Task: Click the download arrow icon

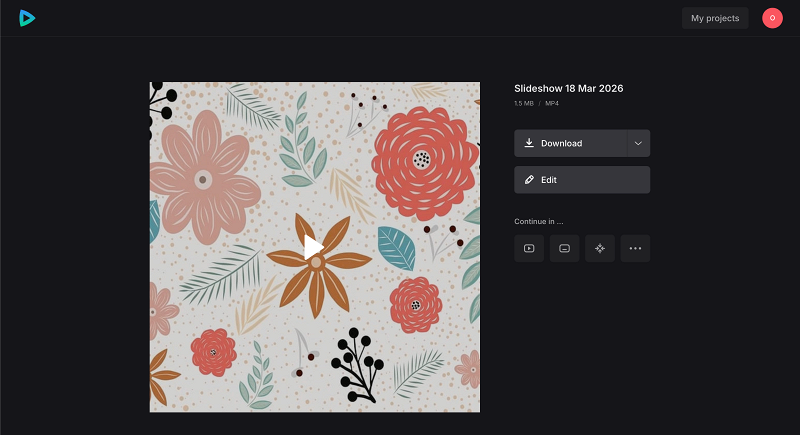Action: tap(529, 143)
